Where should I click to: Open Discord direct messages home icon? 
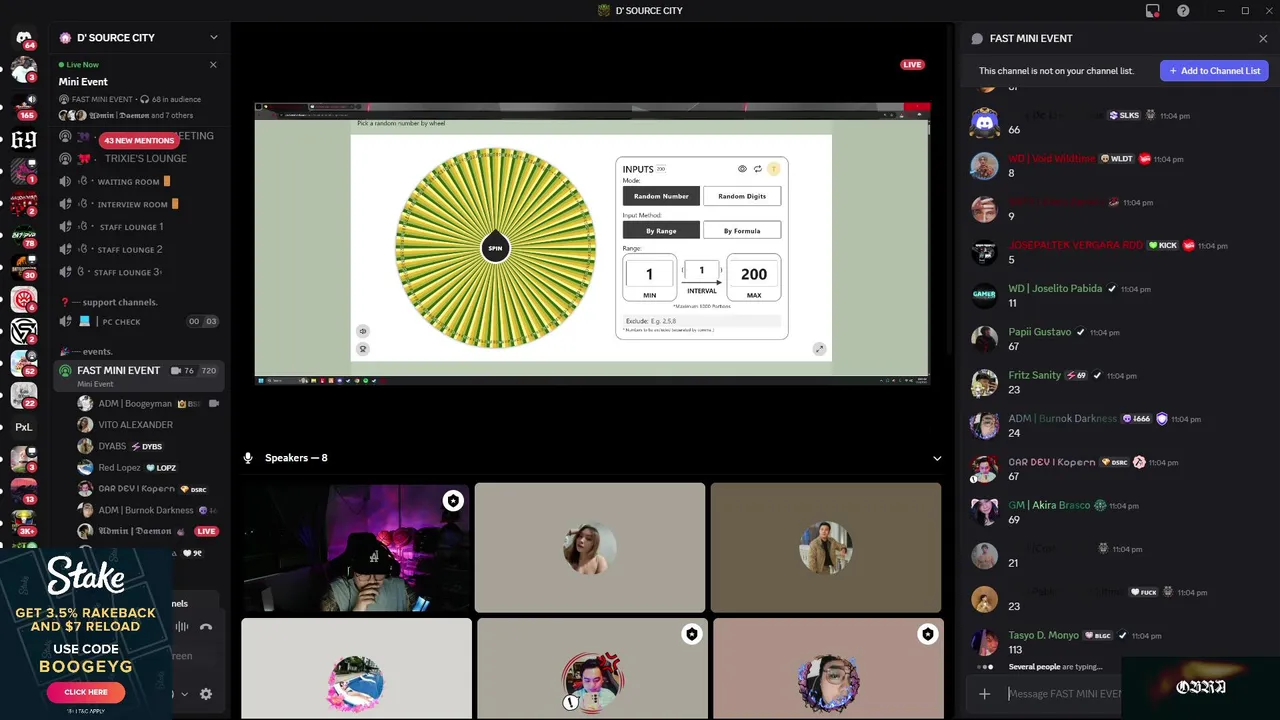click(24, 39)
